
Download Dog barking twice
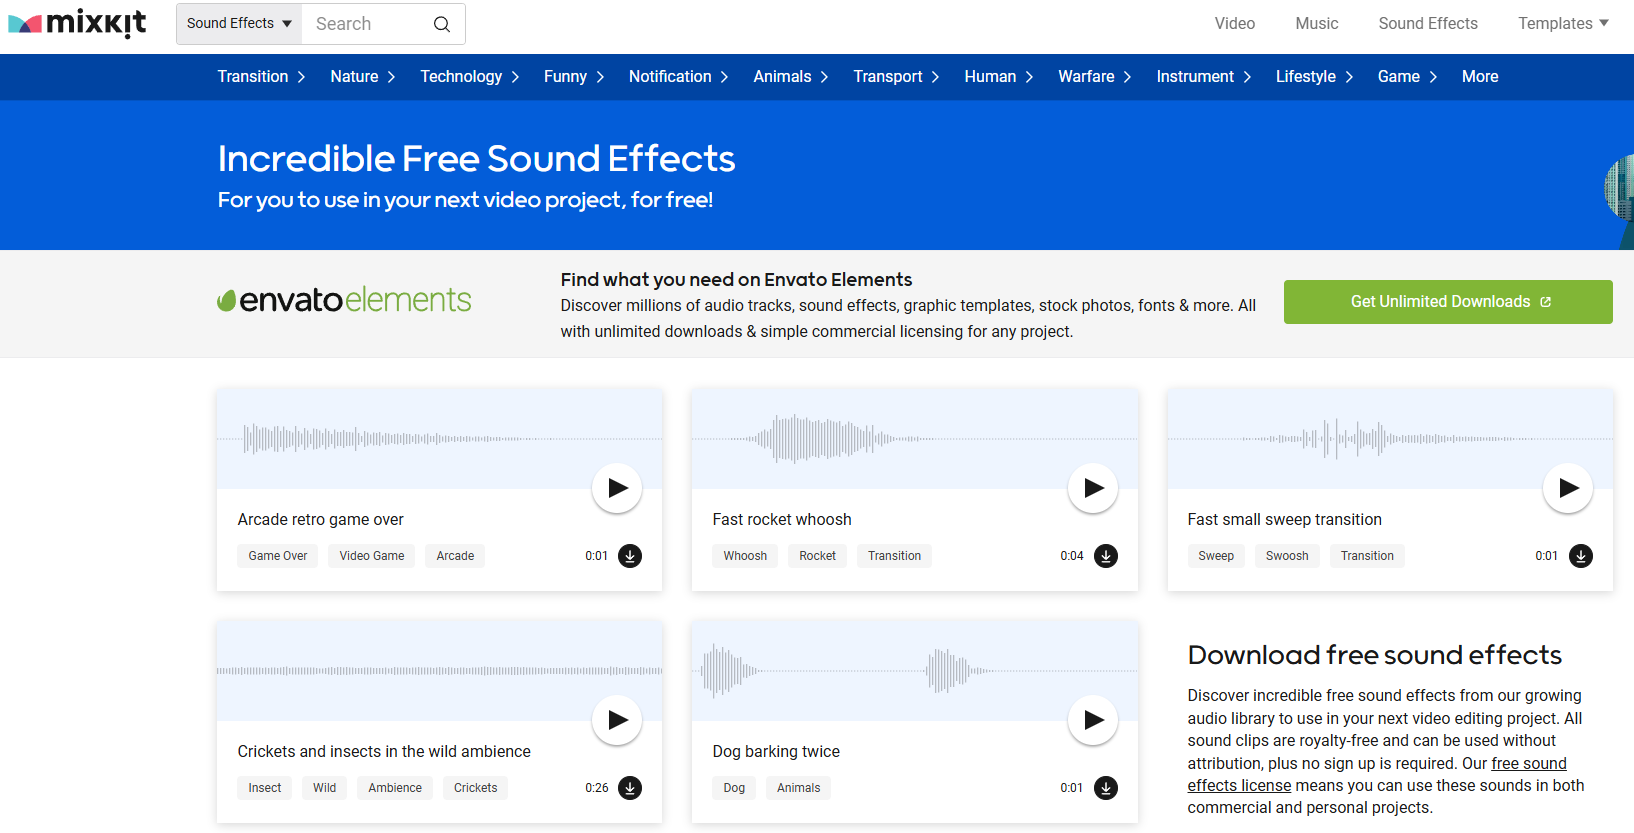(1106, 788)
